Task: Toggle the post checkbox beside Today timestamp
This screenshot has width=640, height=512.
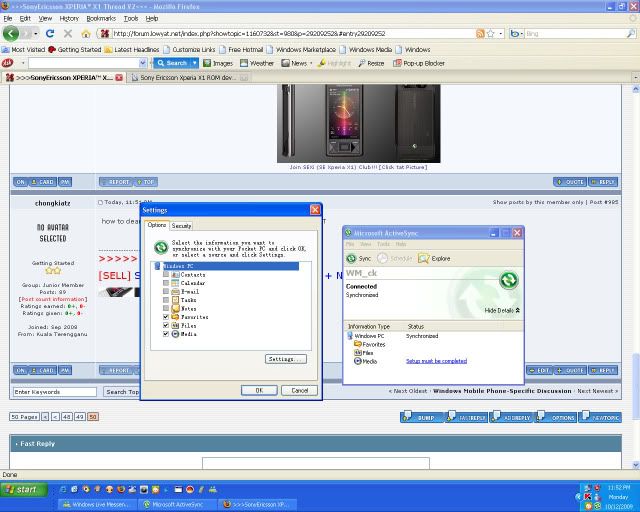Action: click(100, 203)
